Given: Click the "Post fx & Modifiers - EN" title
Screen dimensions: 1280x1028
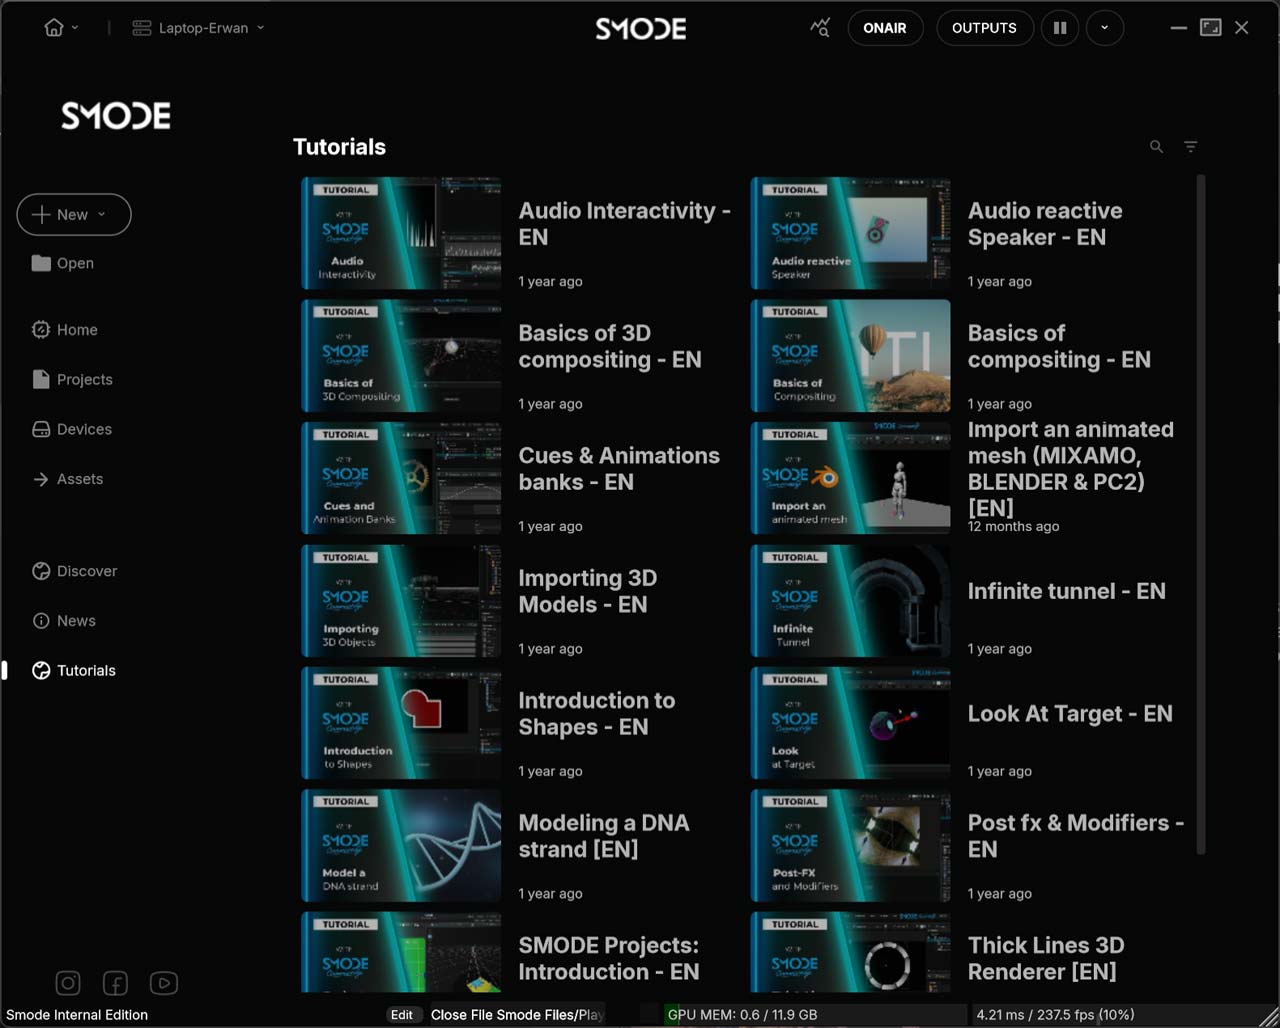Looking at the screenshot, I should tap(1076, 836).
